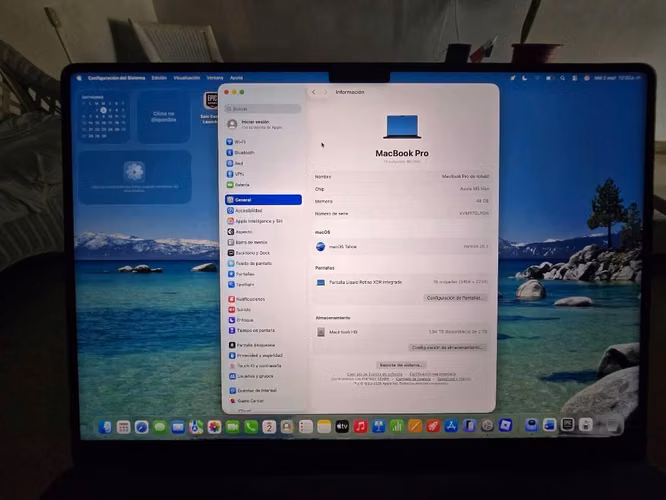Select General in the sidebar
Image resolution: width=666 pixels, height=500 pixels.
coord(263,200)
